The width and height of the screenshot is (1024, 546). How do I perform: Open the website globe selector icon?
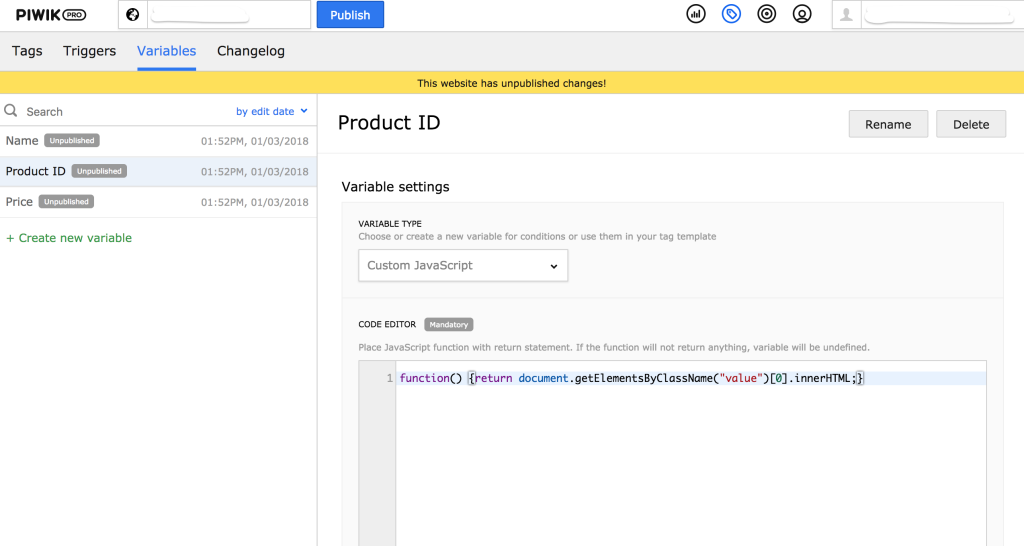pos(133,14)
